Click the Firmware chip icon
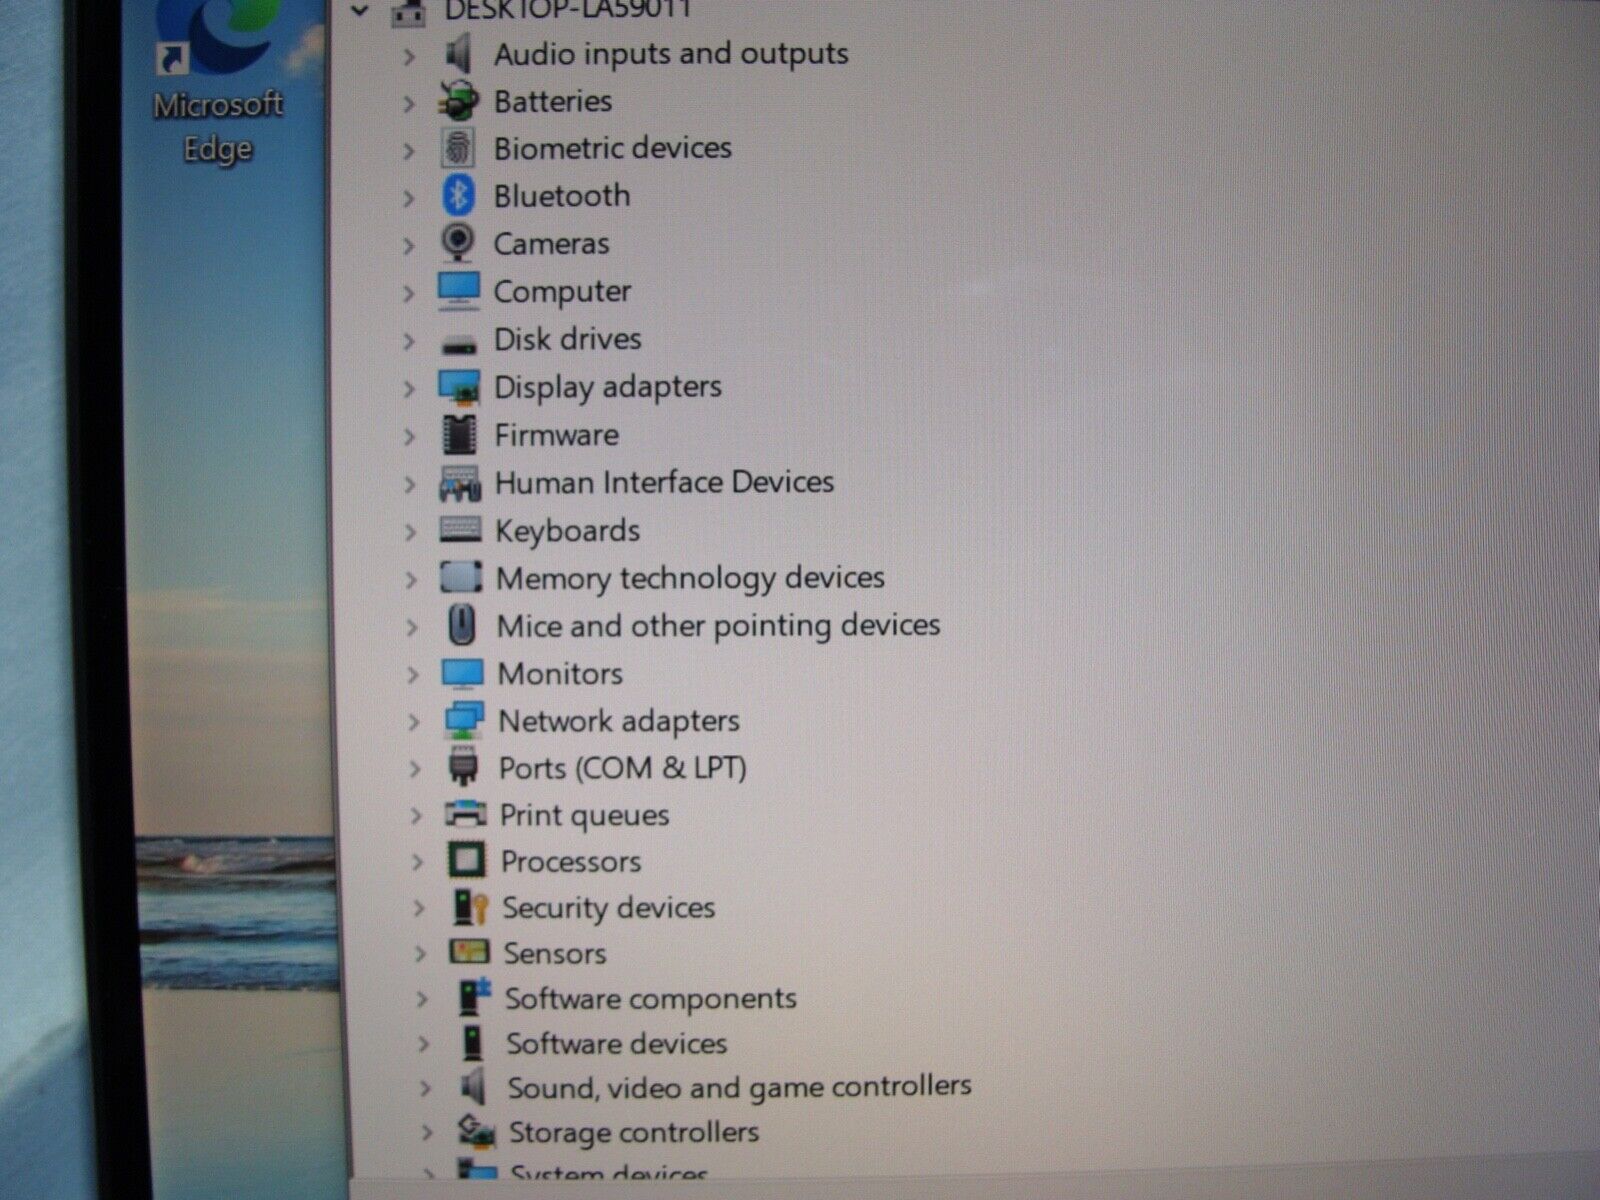This screenshot has height=1200, width=1600. [x=460, y=434]
